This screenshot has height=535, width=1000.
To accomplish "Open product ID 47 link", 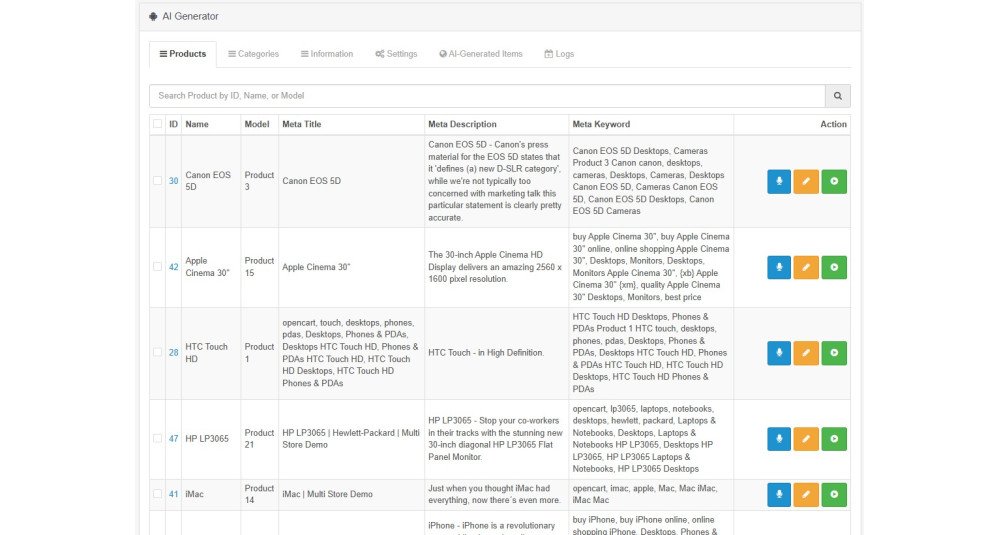I will click(x=173, y=439).
